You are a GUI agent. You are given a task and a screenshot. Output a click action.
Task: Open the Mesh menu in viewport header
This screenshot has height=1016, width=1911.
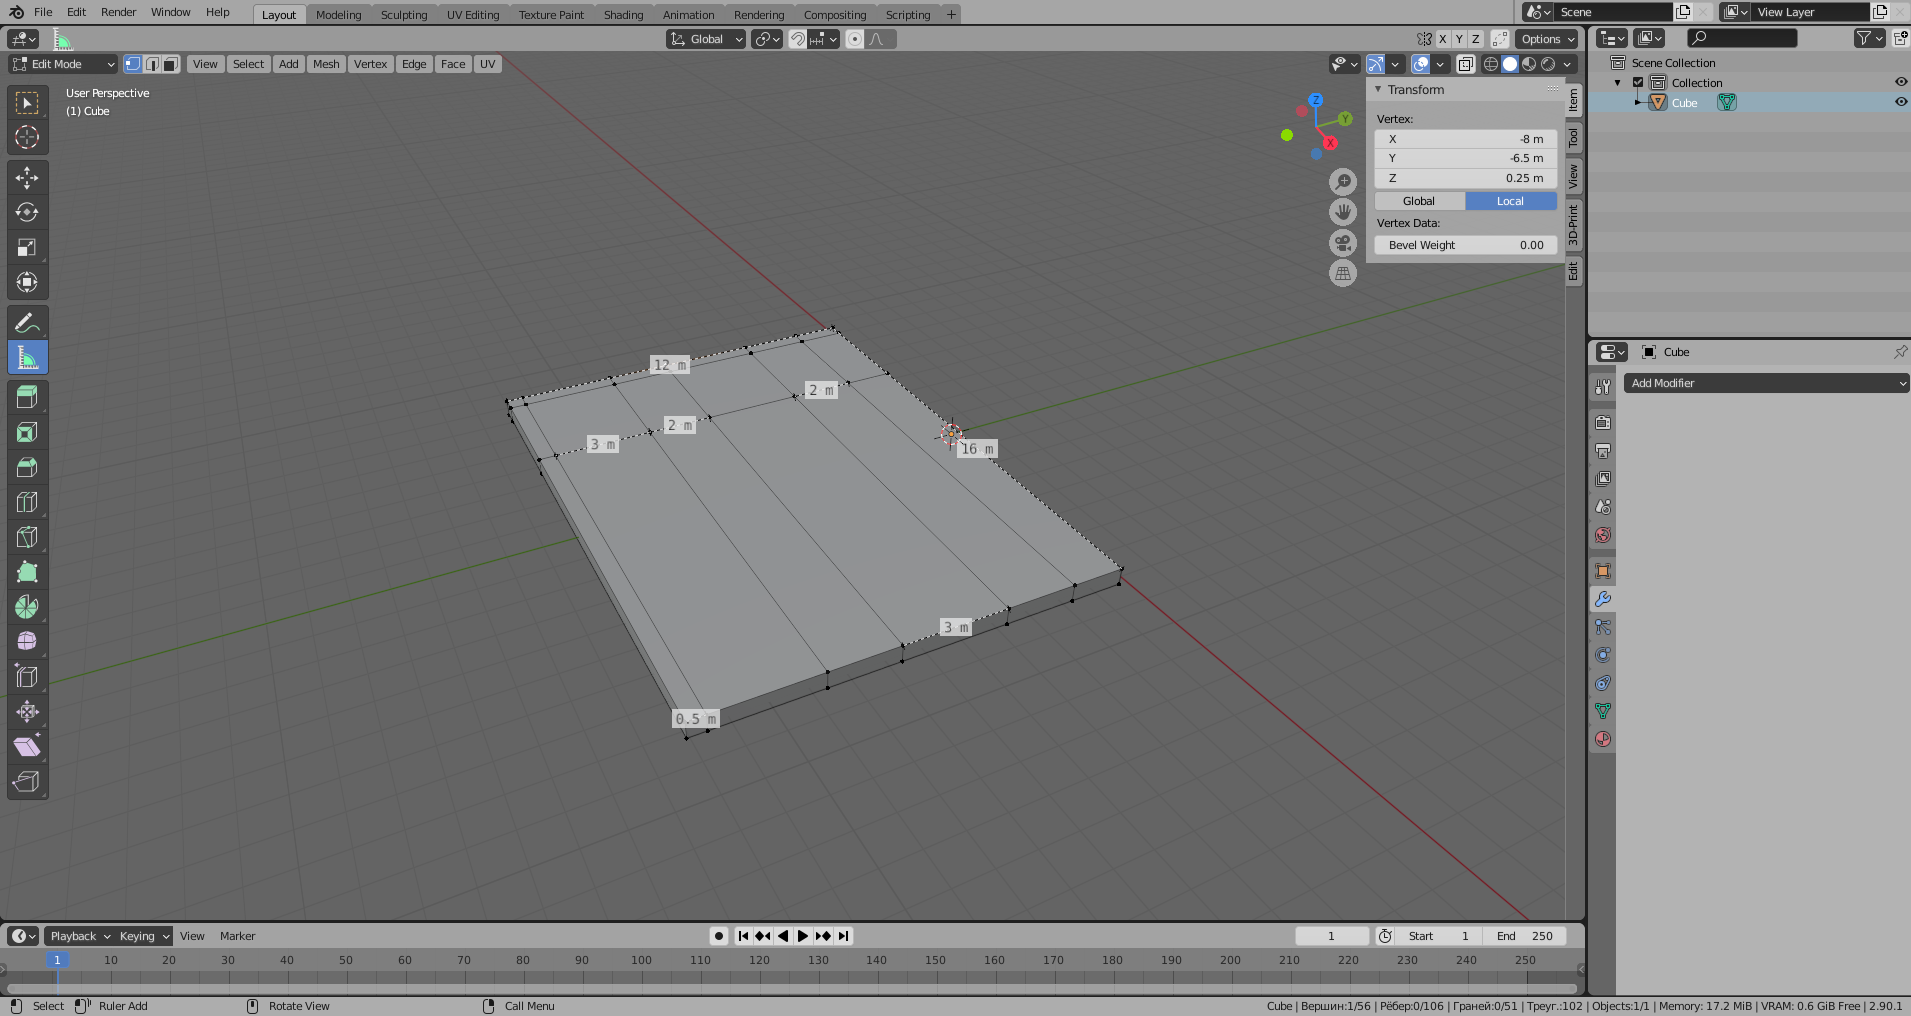326,64
